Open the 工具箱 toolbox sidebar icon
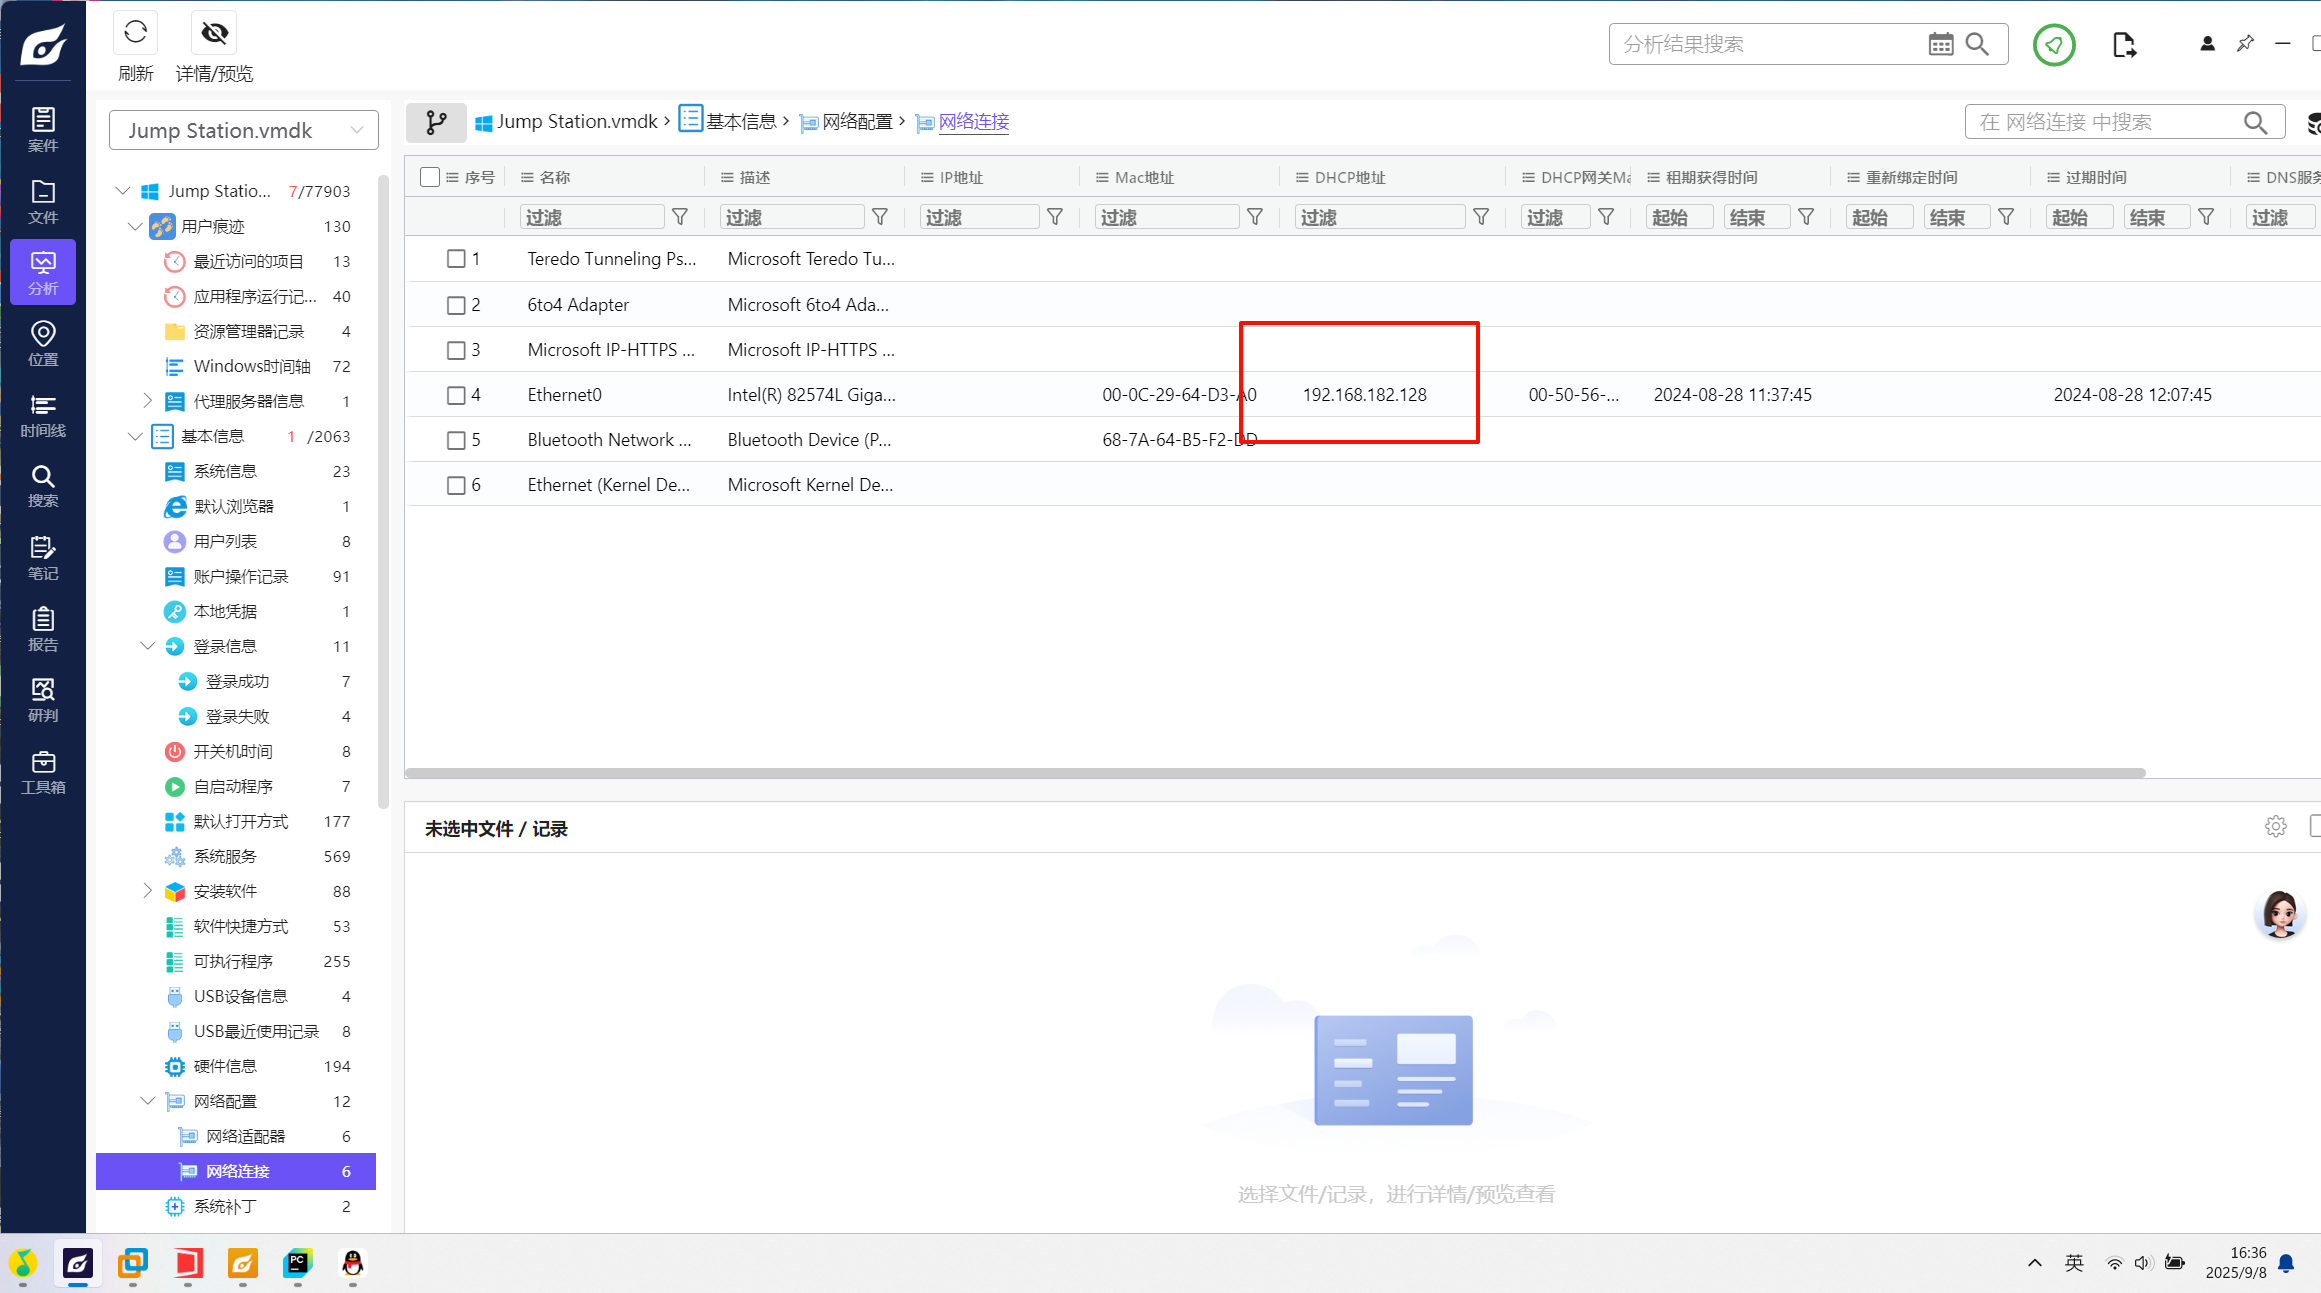The width and height of the screenshot is (2321, 1293). coord(43,772)
